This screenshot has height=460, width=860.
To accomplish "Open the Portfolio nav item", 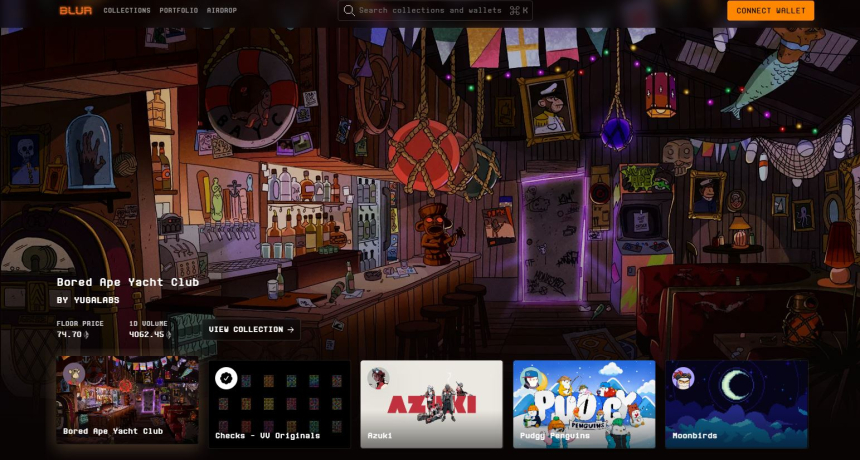I will (x=179, y=11).
